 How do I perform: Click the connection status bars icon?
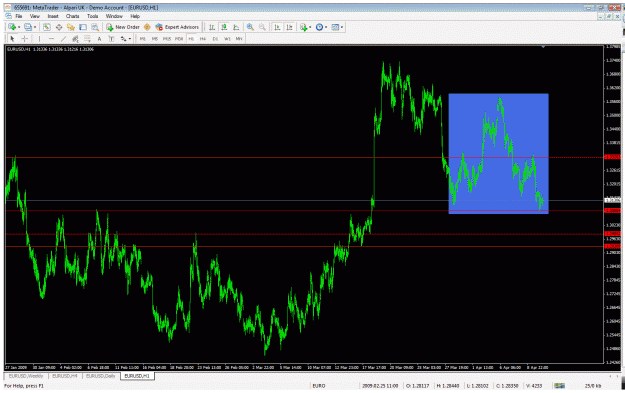560,386
